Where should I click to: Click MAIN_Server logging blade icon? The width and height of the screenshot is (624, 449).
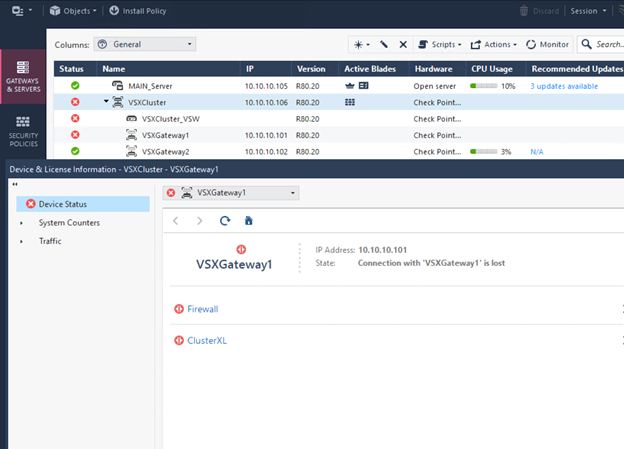coord(363,86)
